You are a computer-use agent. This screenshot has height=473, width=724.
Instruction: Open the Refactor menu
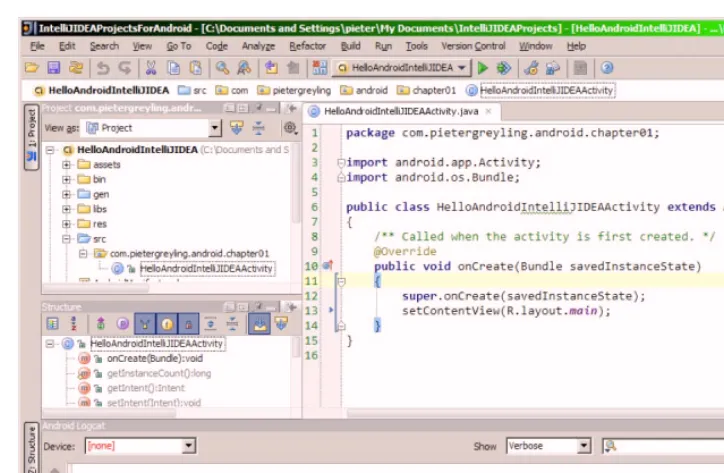308,46
